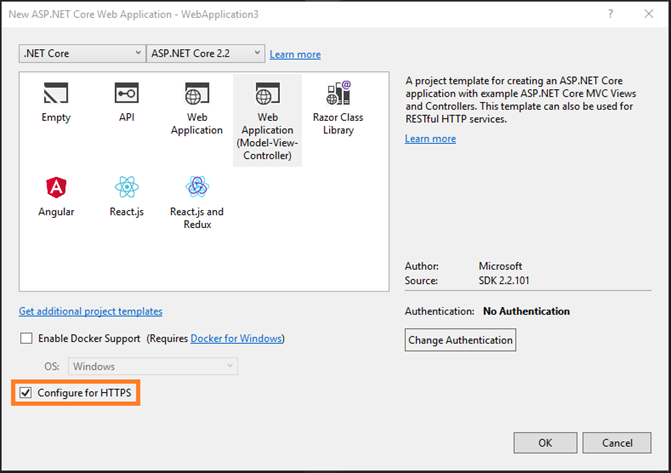The height and width of the screenshot is (473, 671).
Task: Click the 'Configure for HTTPS' label text
Action: (x=84, y=393)
